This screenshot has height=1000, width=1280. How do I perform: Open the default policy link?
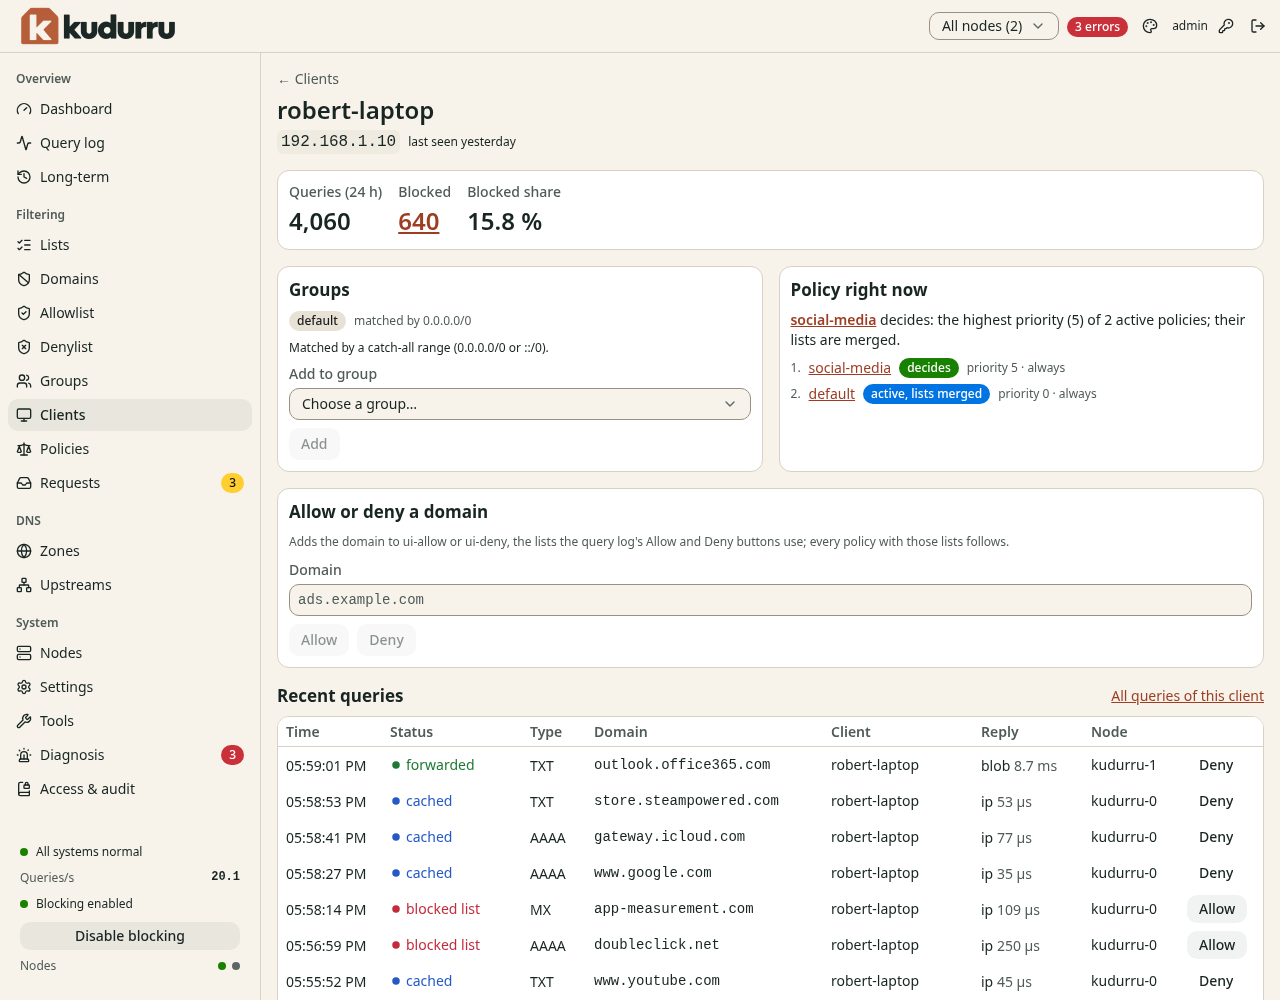(x=832, y=394)
